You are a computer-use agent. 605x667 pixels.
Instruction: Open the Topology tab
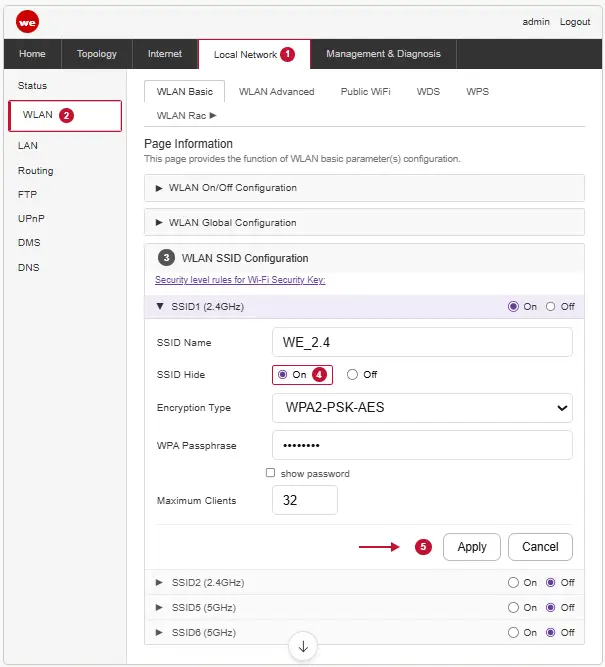(x=97, y=54)
